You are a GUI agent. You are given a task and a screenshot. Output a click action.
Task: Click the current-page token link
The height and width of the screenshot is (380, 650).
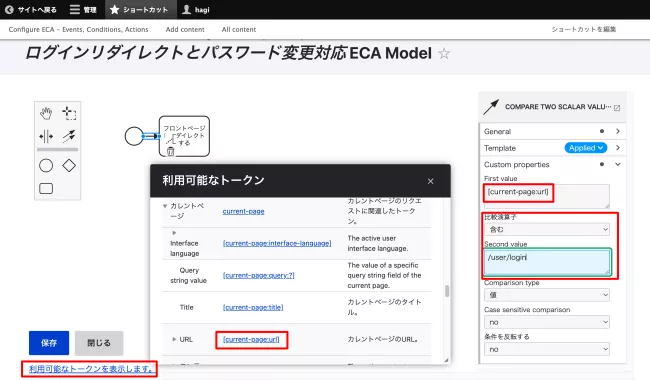pyautogui.click(x=243, y=211)
